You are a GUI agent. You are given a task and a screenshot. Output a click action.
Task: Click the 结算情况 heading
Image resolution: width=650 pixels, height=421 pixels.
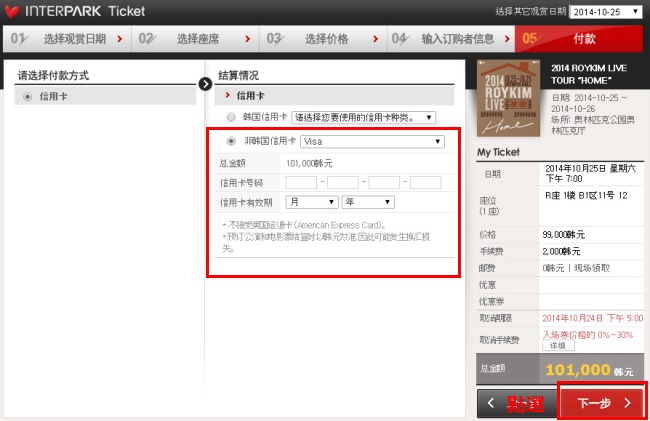pyautogui.click(x=238, y=75)
